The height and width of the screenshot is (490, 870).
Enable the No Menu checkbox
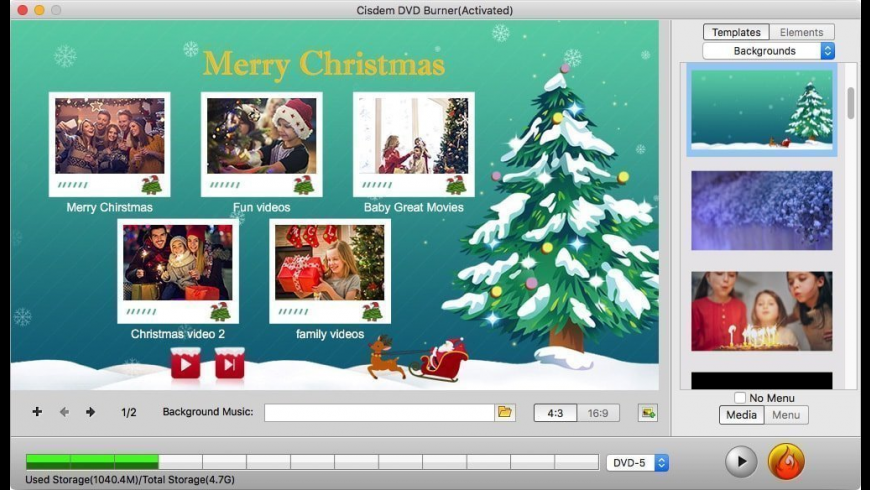740,398
